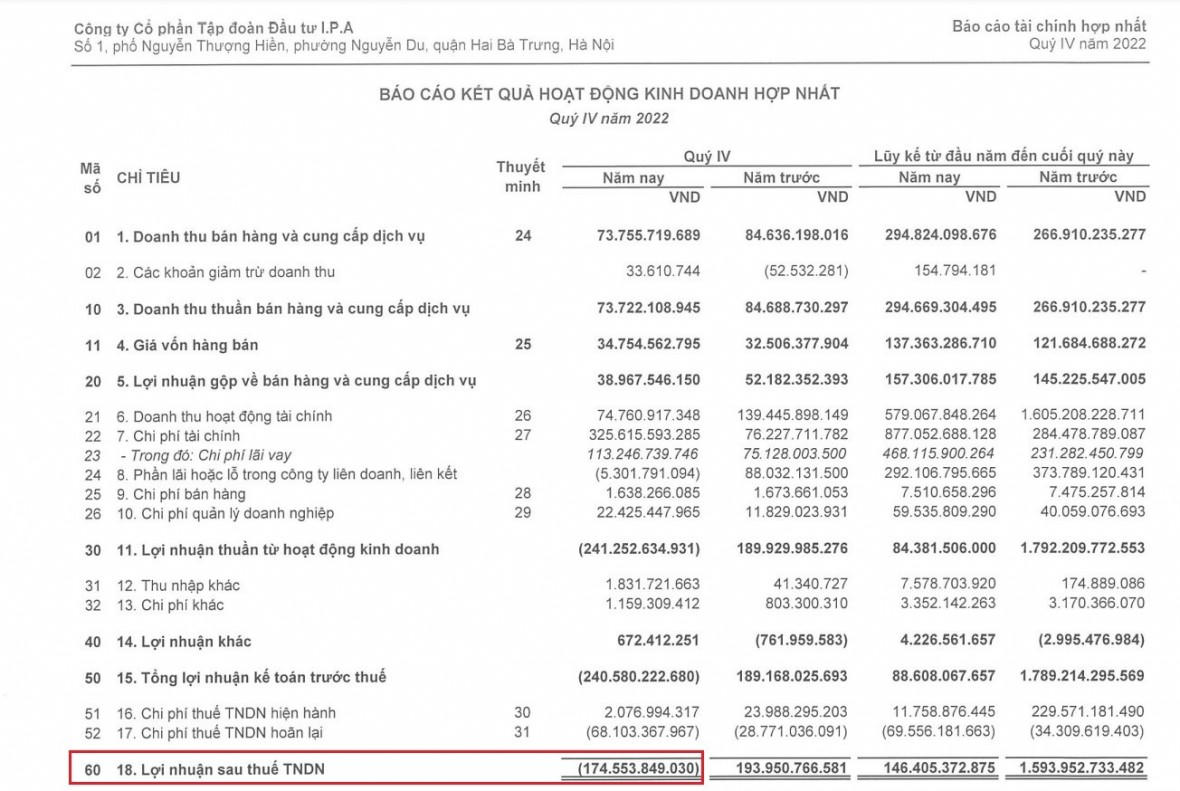
Task: Click 'Báo cáo tài chính hợp nhất' header
Action: [x=1049, y=26]
